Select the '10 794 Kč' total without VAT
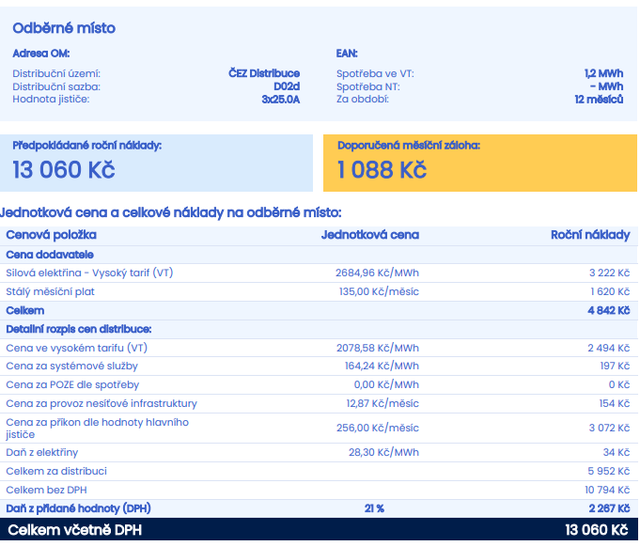 pyautogui.click(x=607, y=490)
